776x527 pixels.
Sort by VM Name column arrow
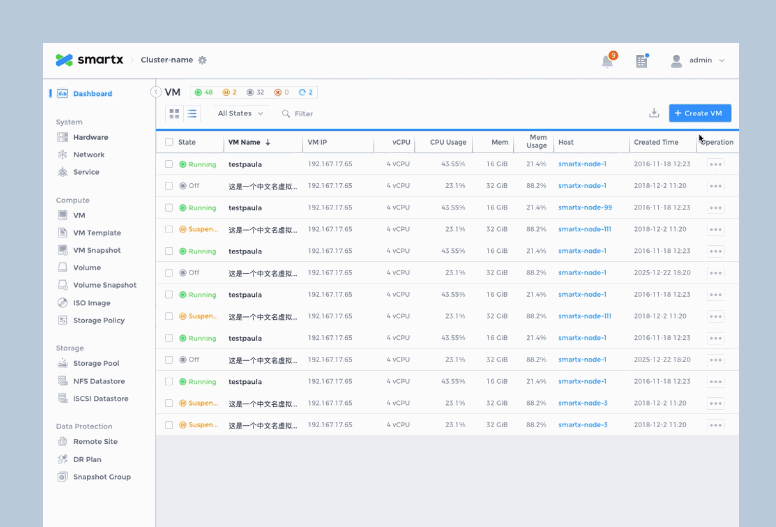[268, 143]
